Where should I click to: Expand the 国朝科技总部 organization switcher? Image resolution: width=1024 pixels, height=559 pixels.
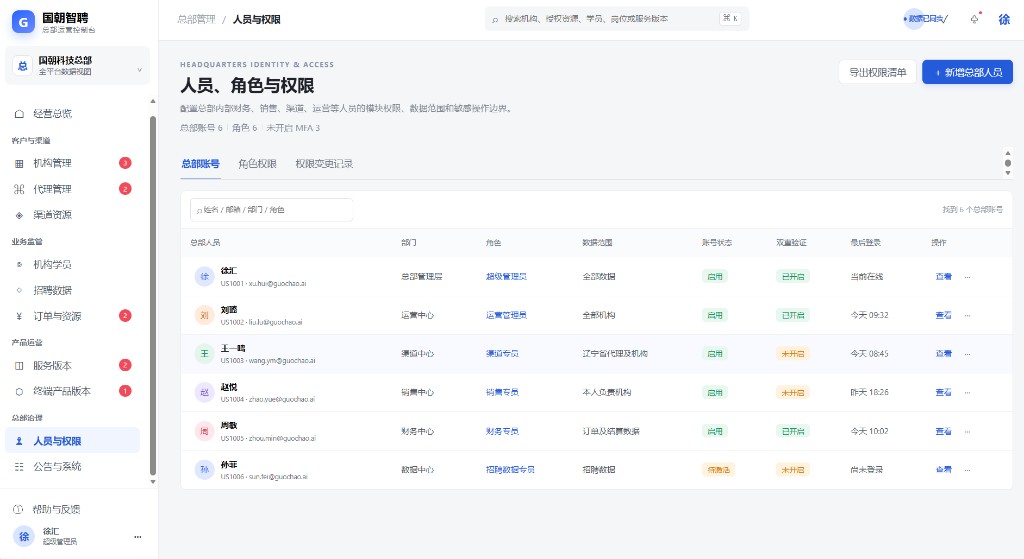(77, 65)
